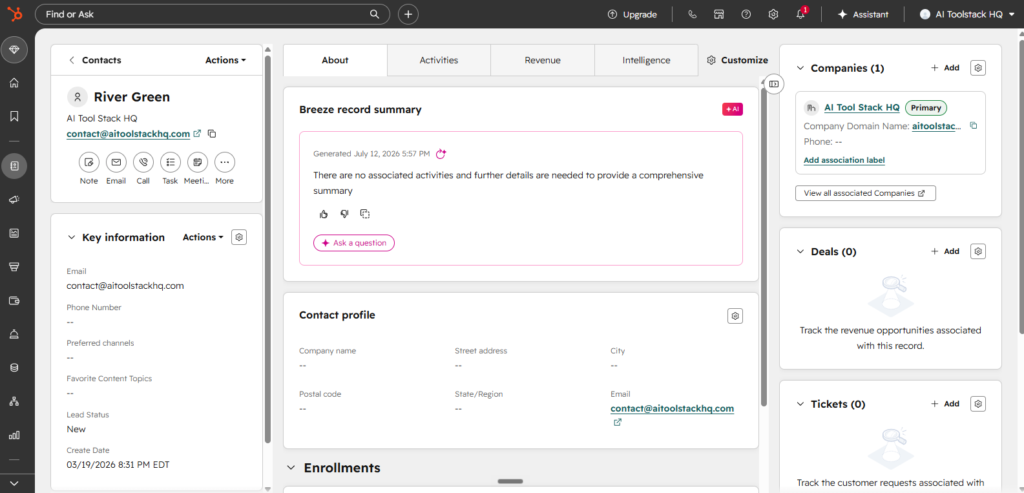Open Commerce wallet icon in sidebar
Viewport: 1024px width, 493px height.
[14, 300]
